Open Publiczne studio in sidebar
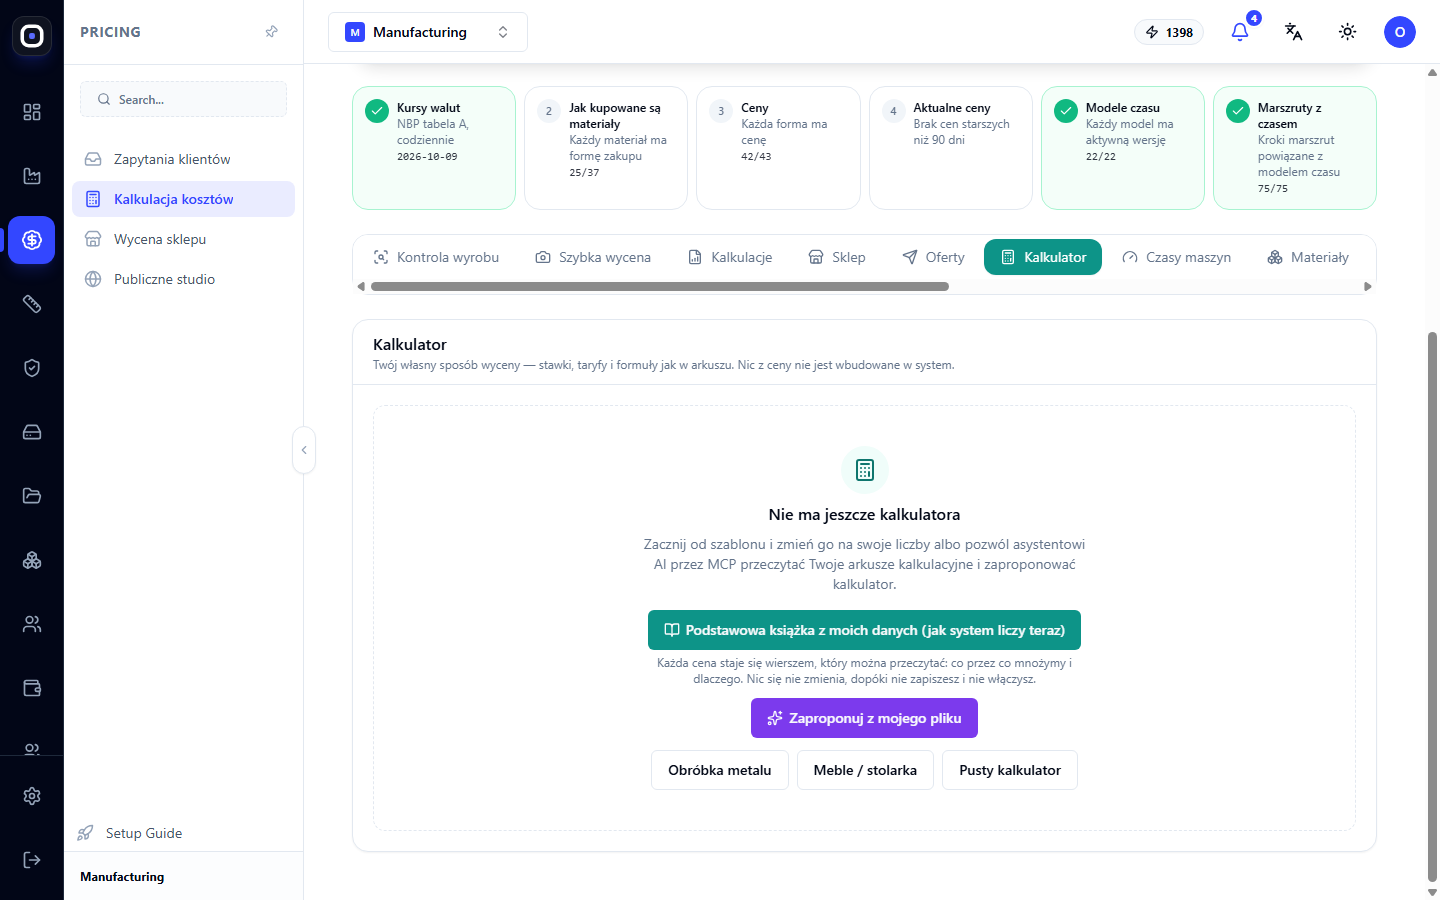Viewport: 1440px width, 900px height. click(x=183, y=279)
